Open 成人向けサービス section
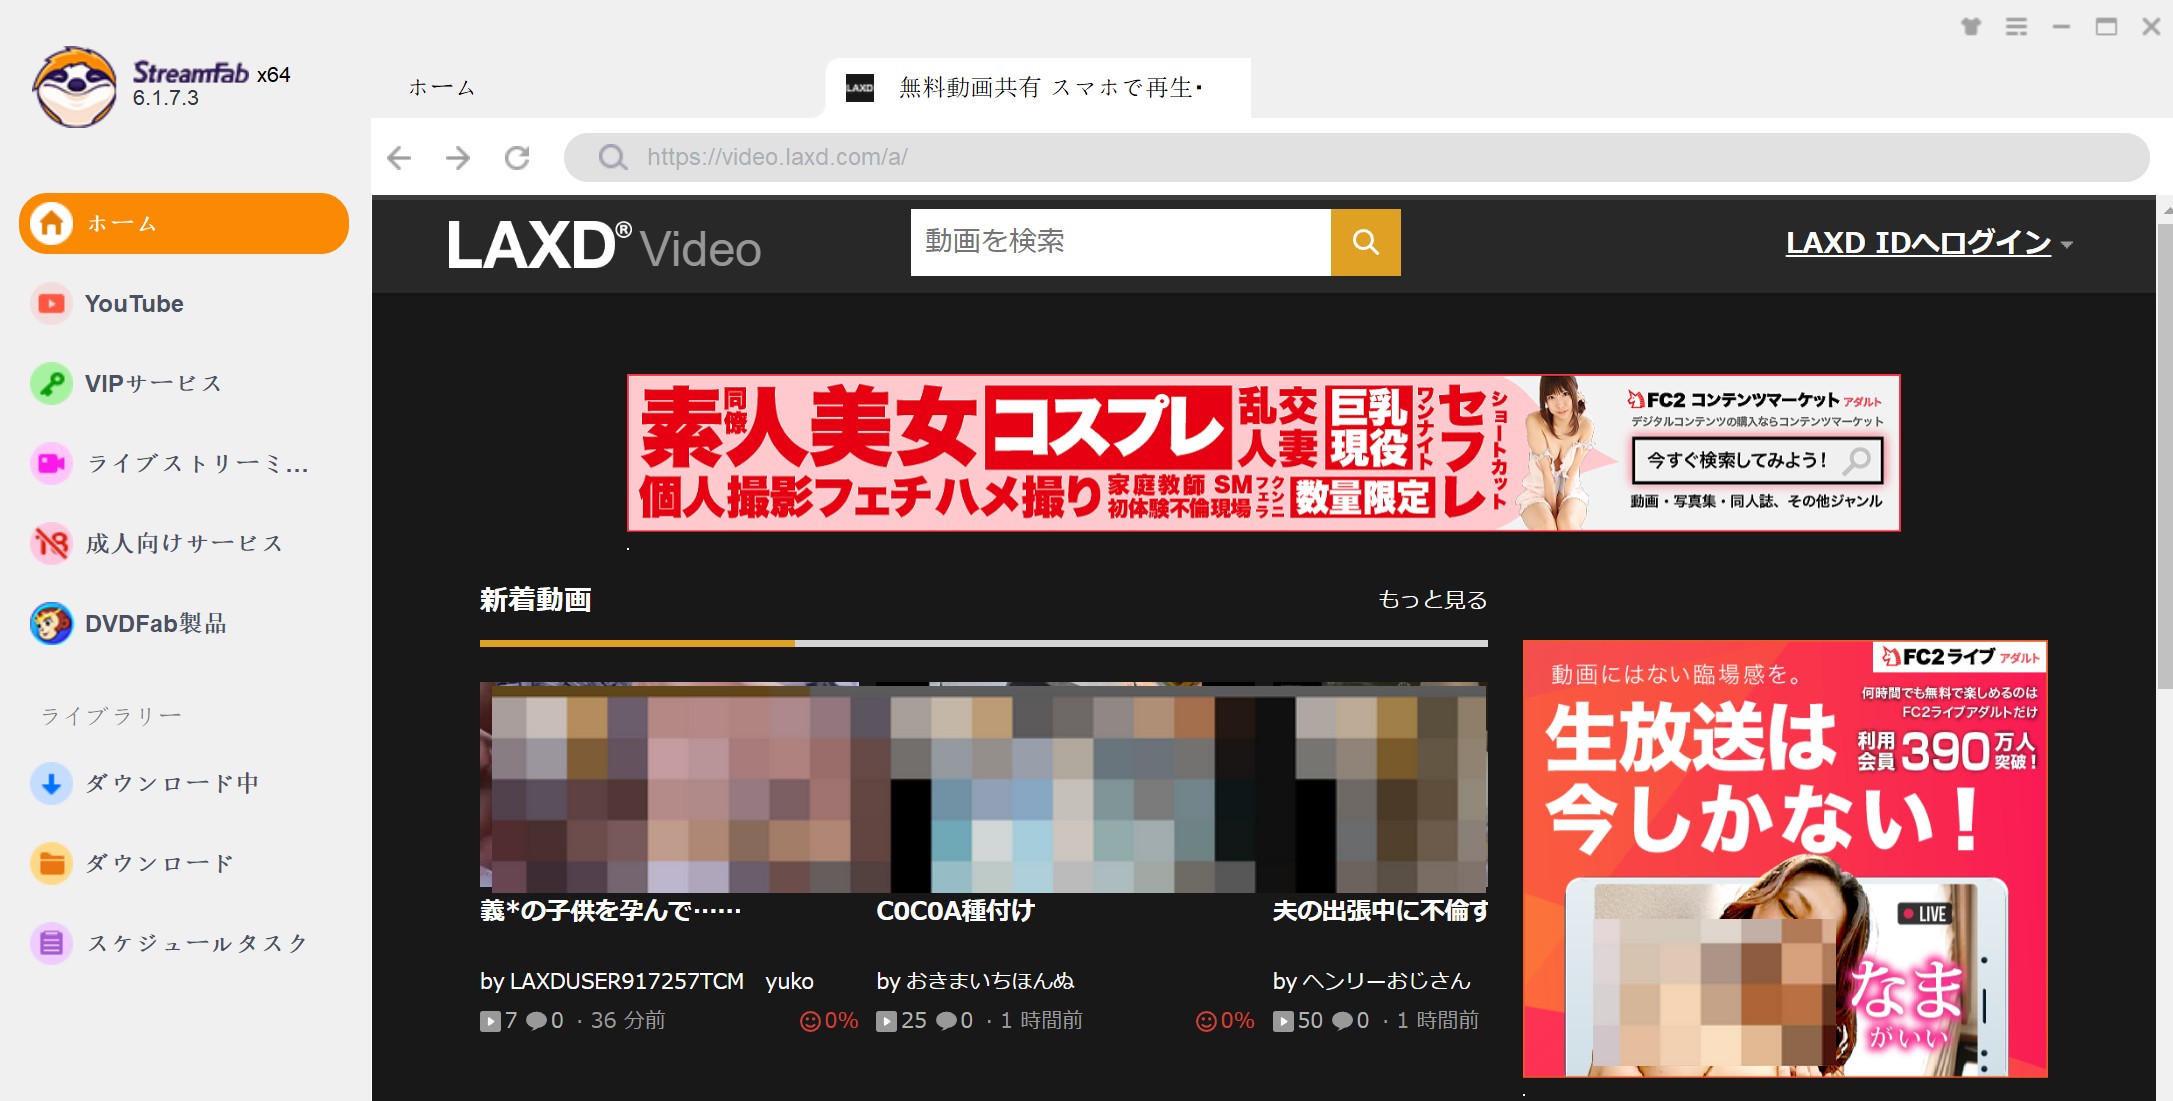The height and width of the screenshot is (1101, 2173). click(x=184, y=544)
